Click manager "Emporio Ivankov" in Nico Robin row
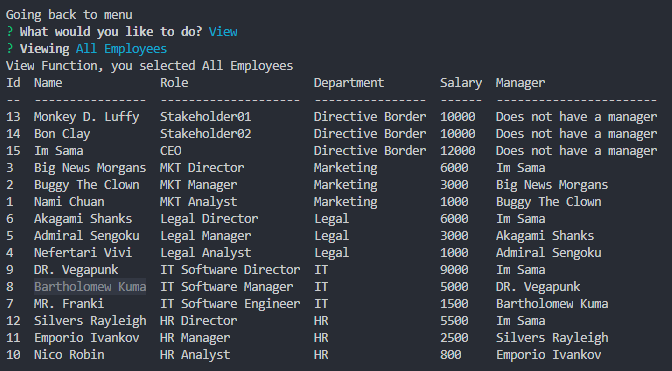This screenshot has width=672, height=371. [x=549, y=355]
